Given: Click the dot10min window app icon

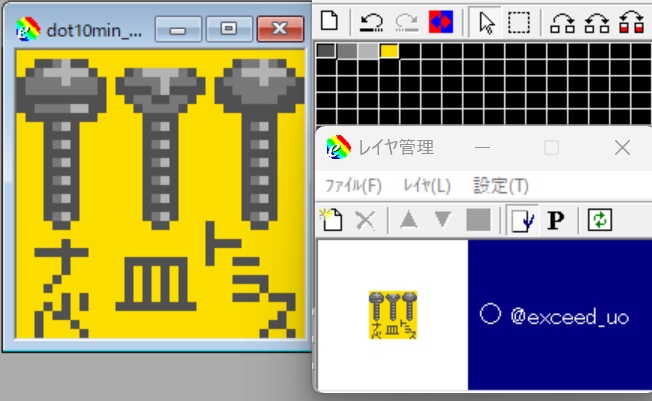Looking at the screenshot, I should (x=28, y=29).
